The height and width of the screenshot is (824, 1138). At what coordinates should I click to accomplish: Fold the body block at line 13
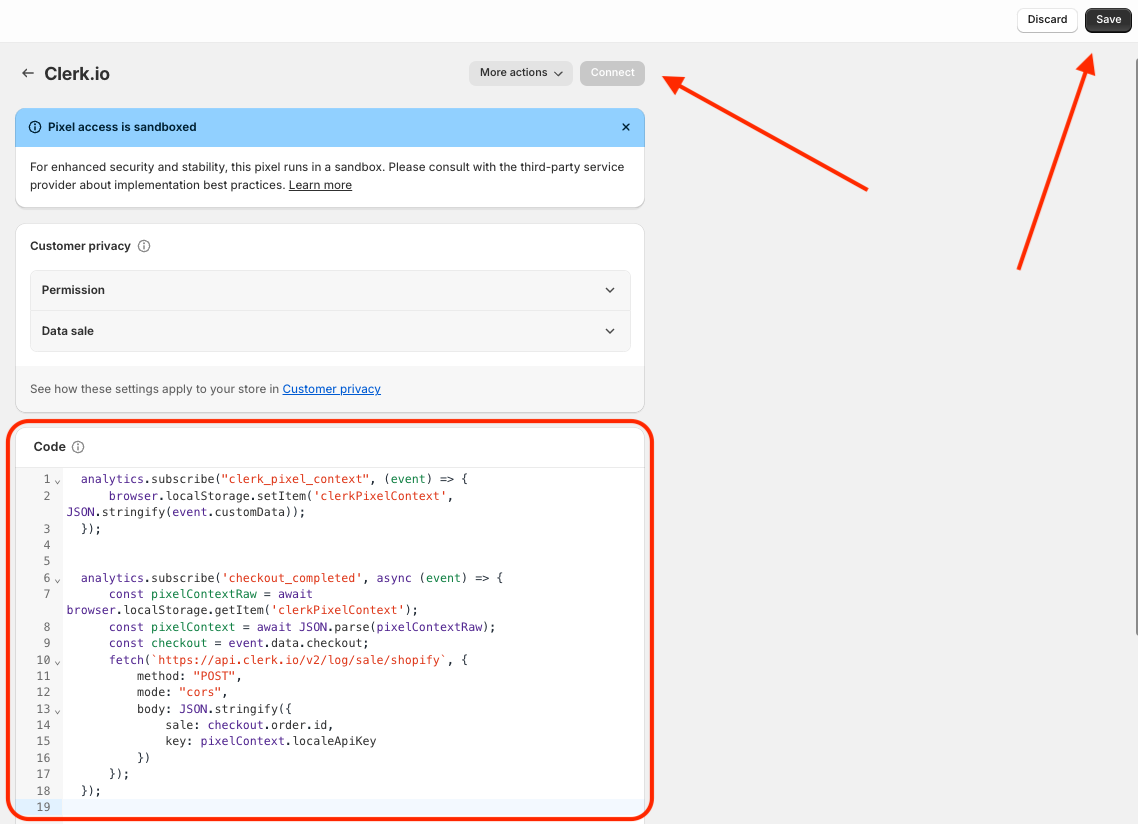[58, 710]
